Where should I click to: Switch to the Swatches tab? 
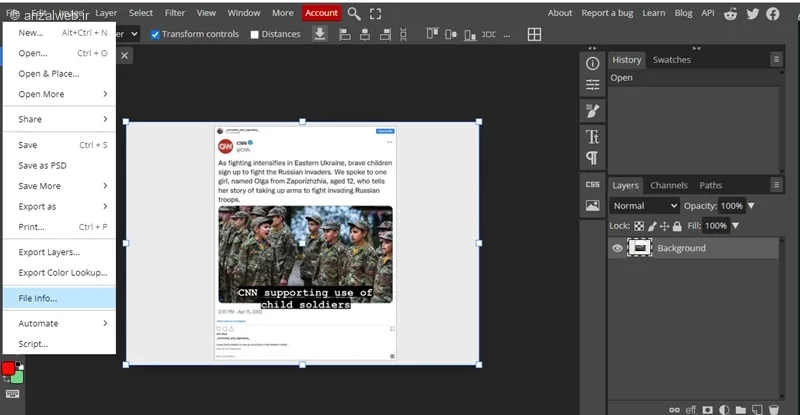tap(671, 60)
